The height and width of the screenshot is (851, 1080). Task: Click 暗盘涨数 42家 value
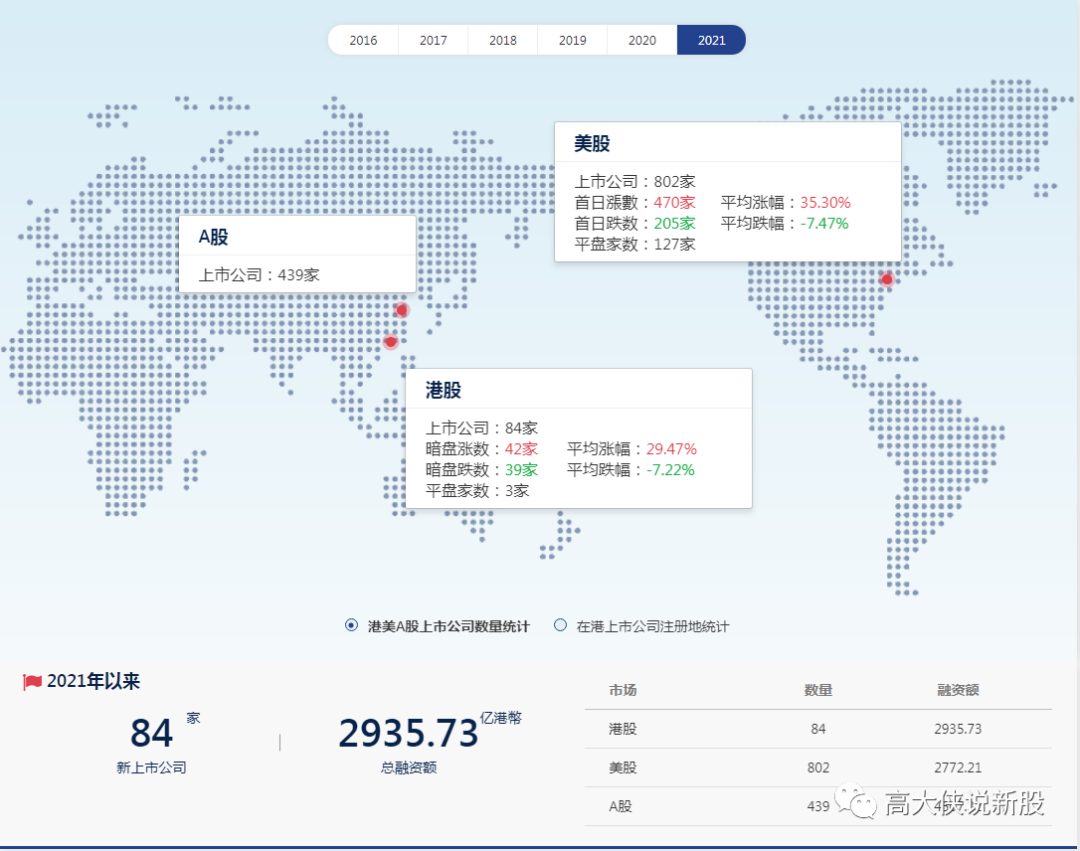pos(521,449)
